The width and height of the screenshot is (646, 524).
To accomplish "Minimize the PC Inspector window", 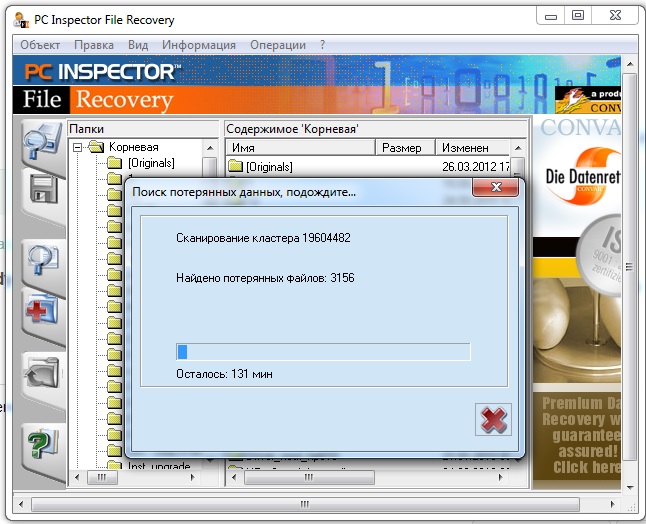I will pos(550,16).
